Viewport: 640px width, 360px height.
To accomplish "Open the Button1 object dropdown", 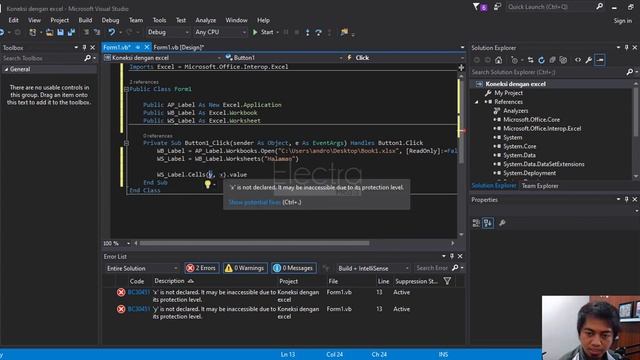I will coord(284,58).
